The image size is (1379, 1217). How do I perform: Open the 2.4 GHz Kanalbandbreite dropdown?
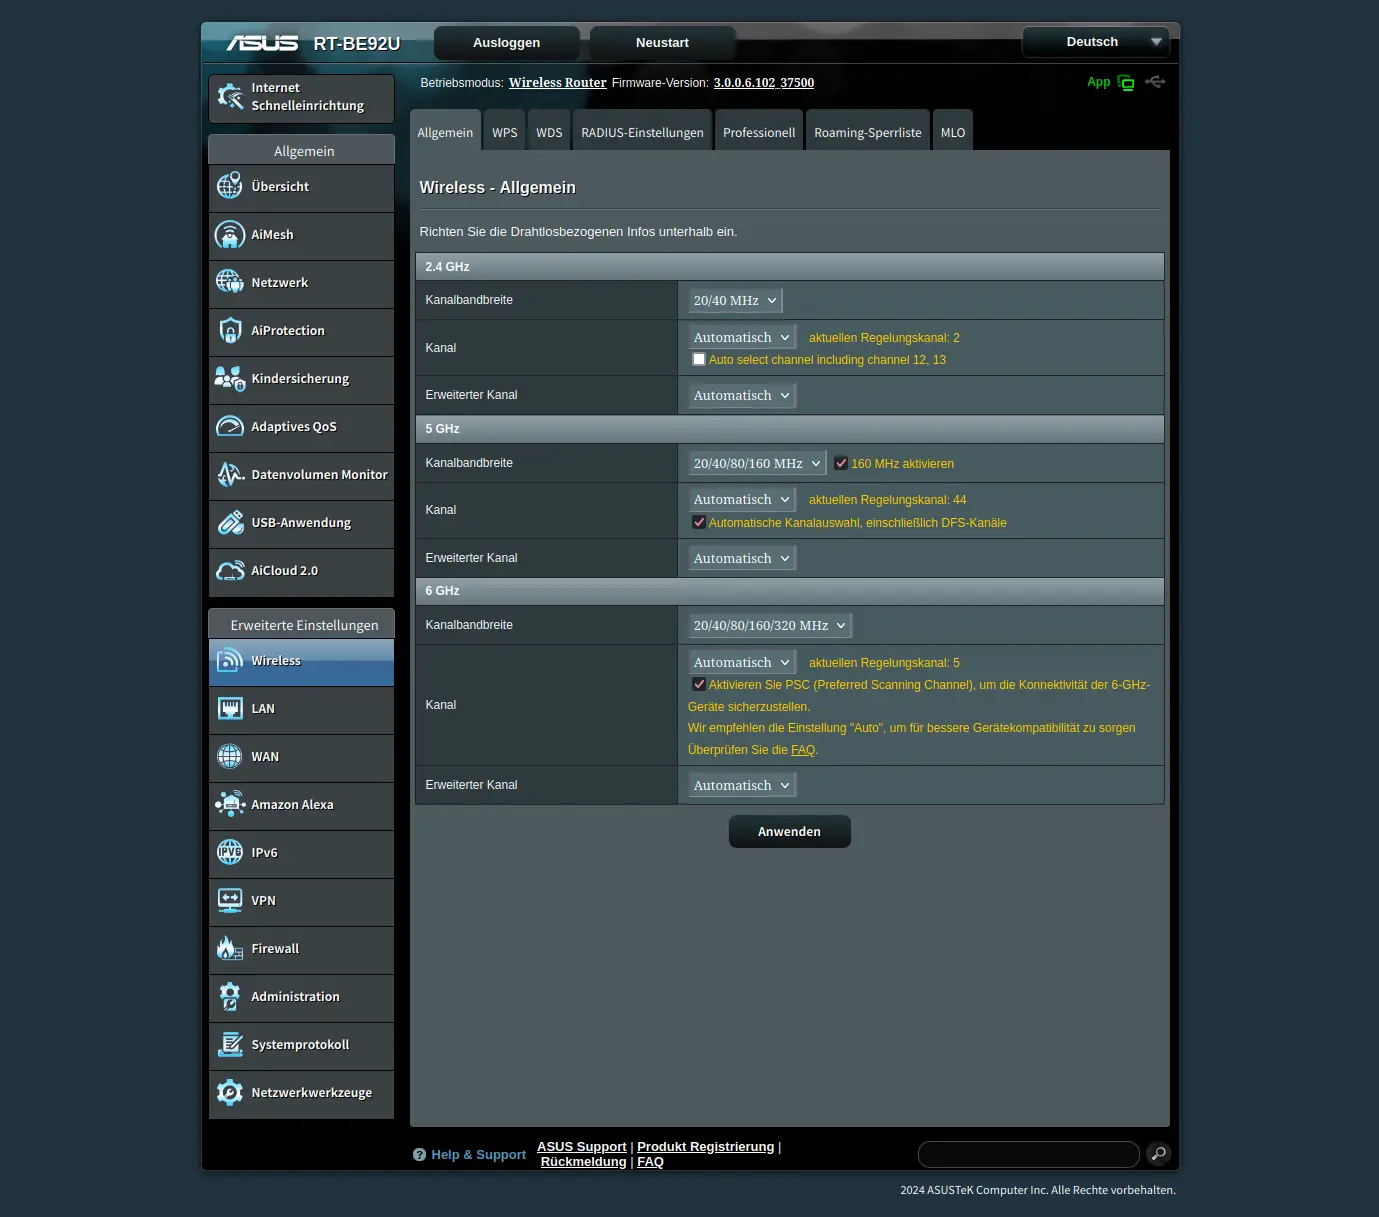[x=735, y=300]
